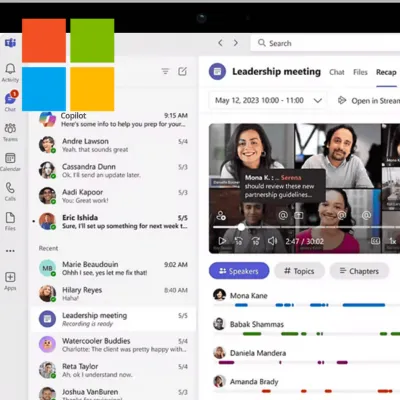Open the Calendar sidebar icon
400x400 pixels.
pos(10,162)
